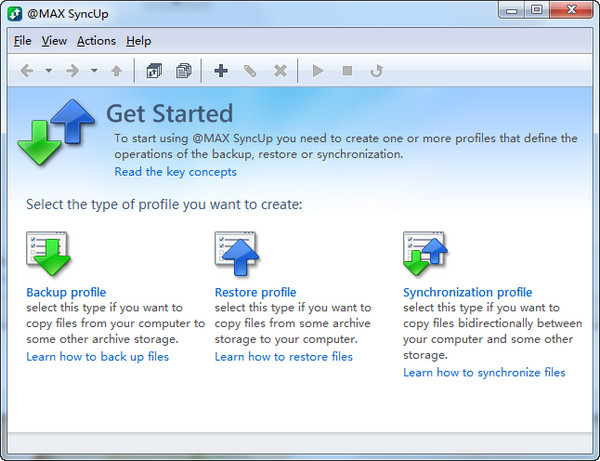Viewport: 600px width, 461px height.
Task: Click the Forward navigation arrow
Action: [x=72, y=71]
